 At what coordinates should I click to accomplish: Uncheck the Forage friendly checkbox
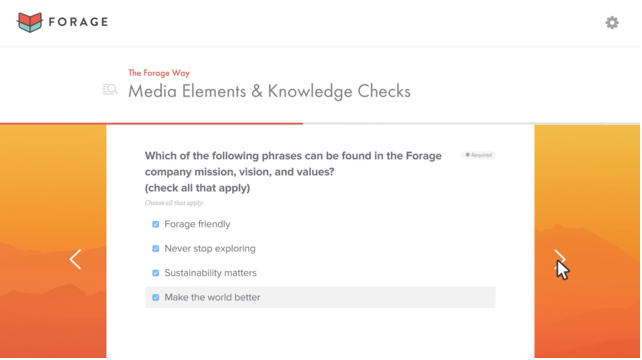(156, 224)
